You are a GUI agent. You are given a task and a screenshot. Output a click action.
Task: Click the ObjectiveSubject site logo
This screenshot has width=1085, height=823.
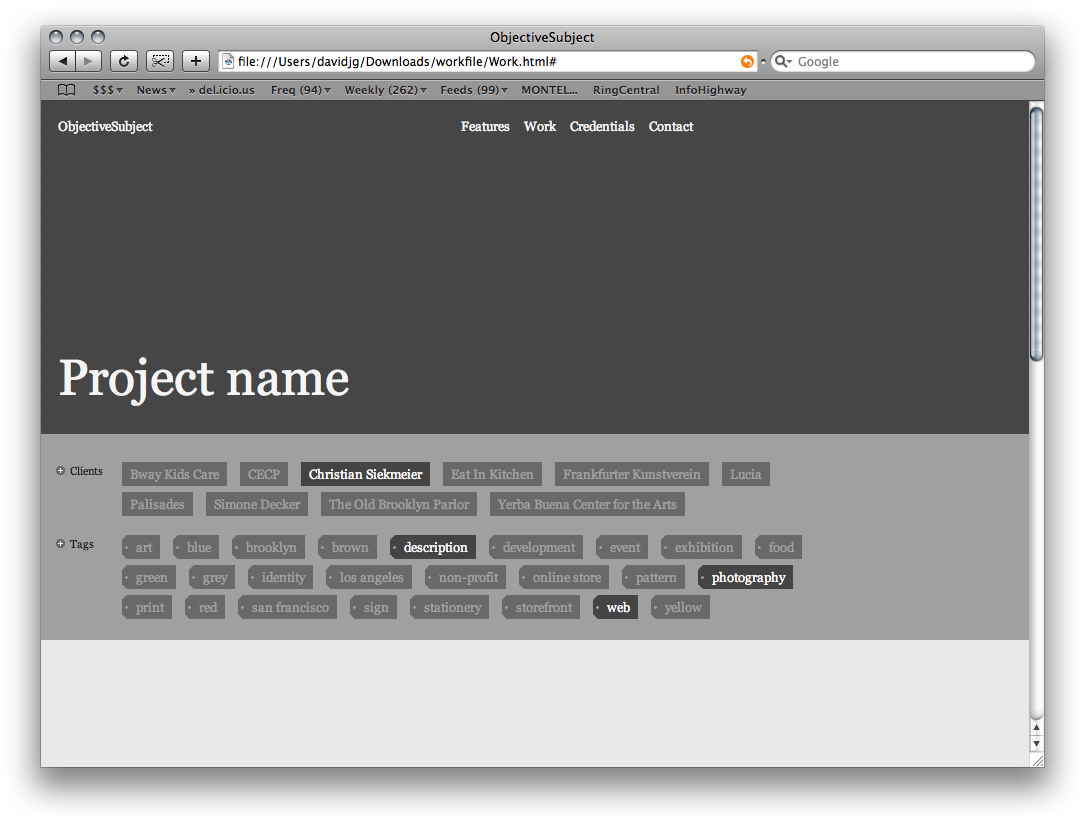tap(105, 127)
